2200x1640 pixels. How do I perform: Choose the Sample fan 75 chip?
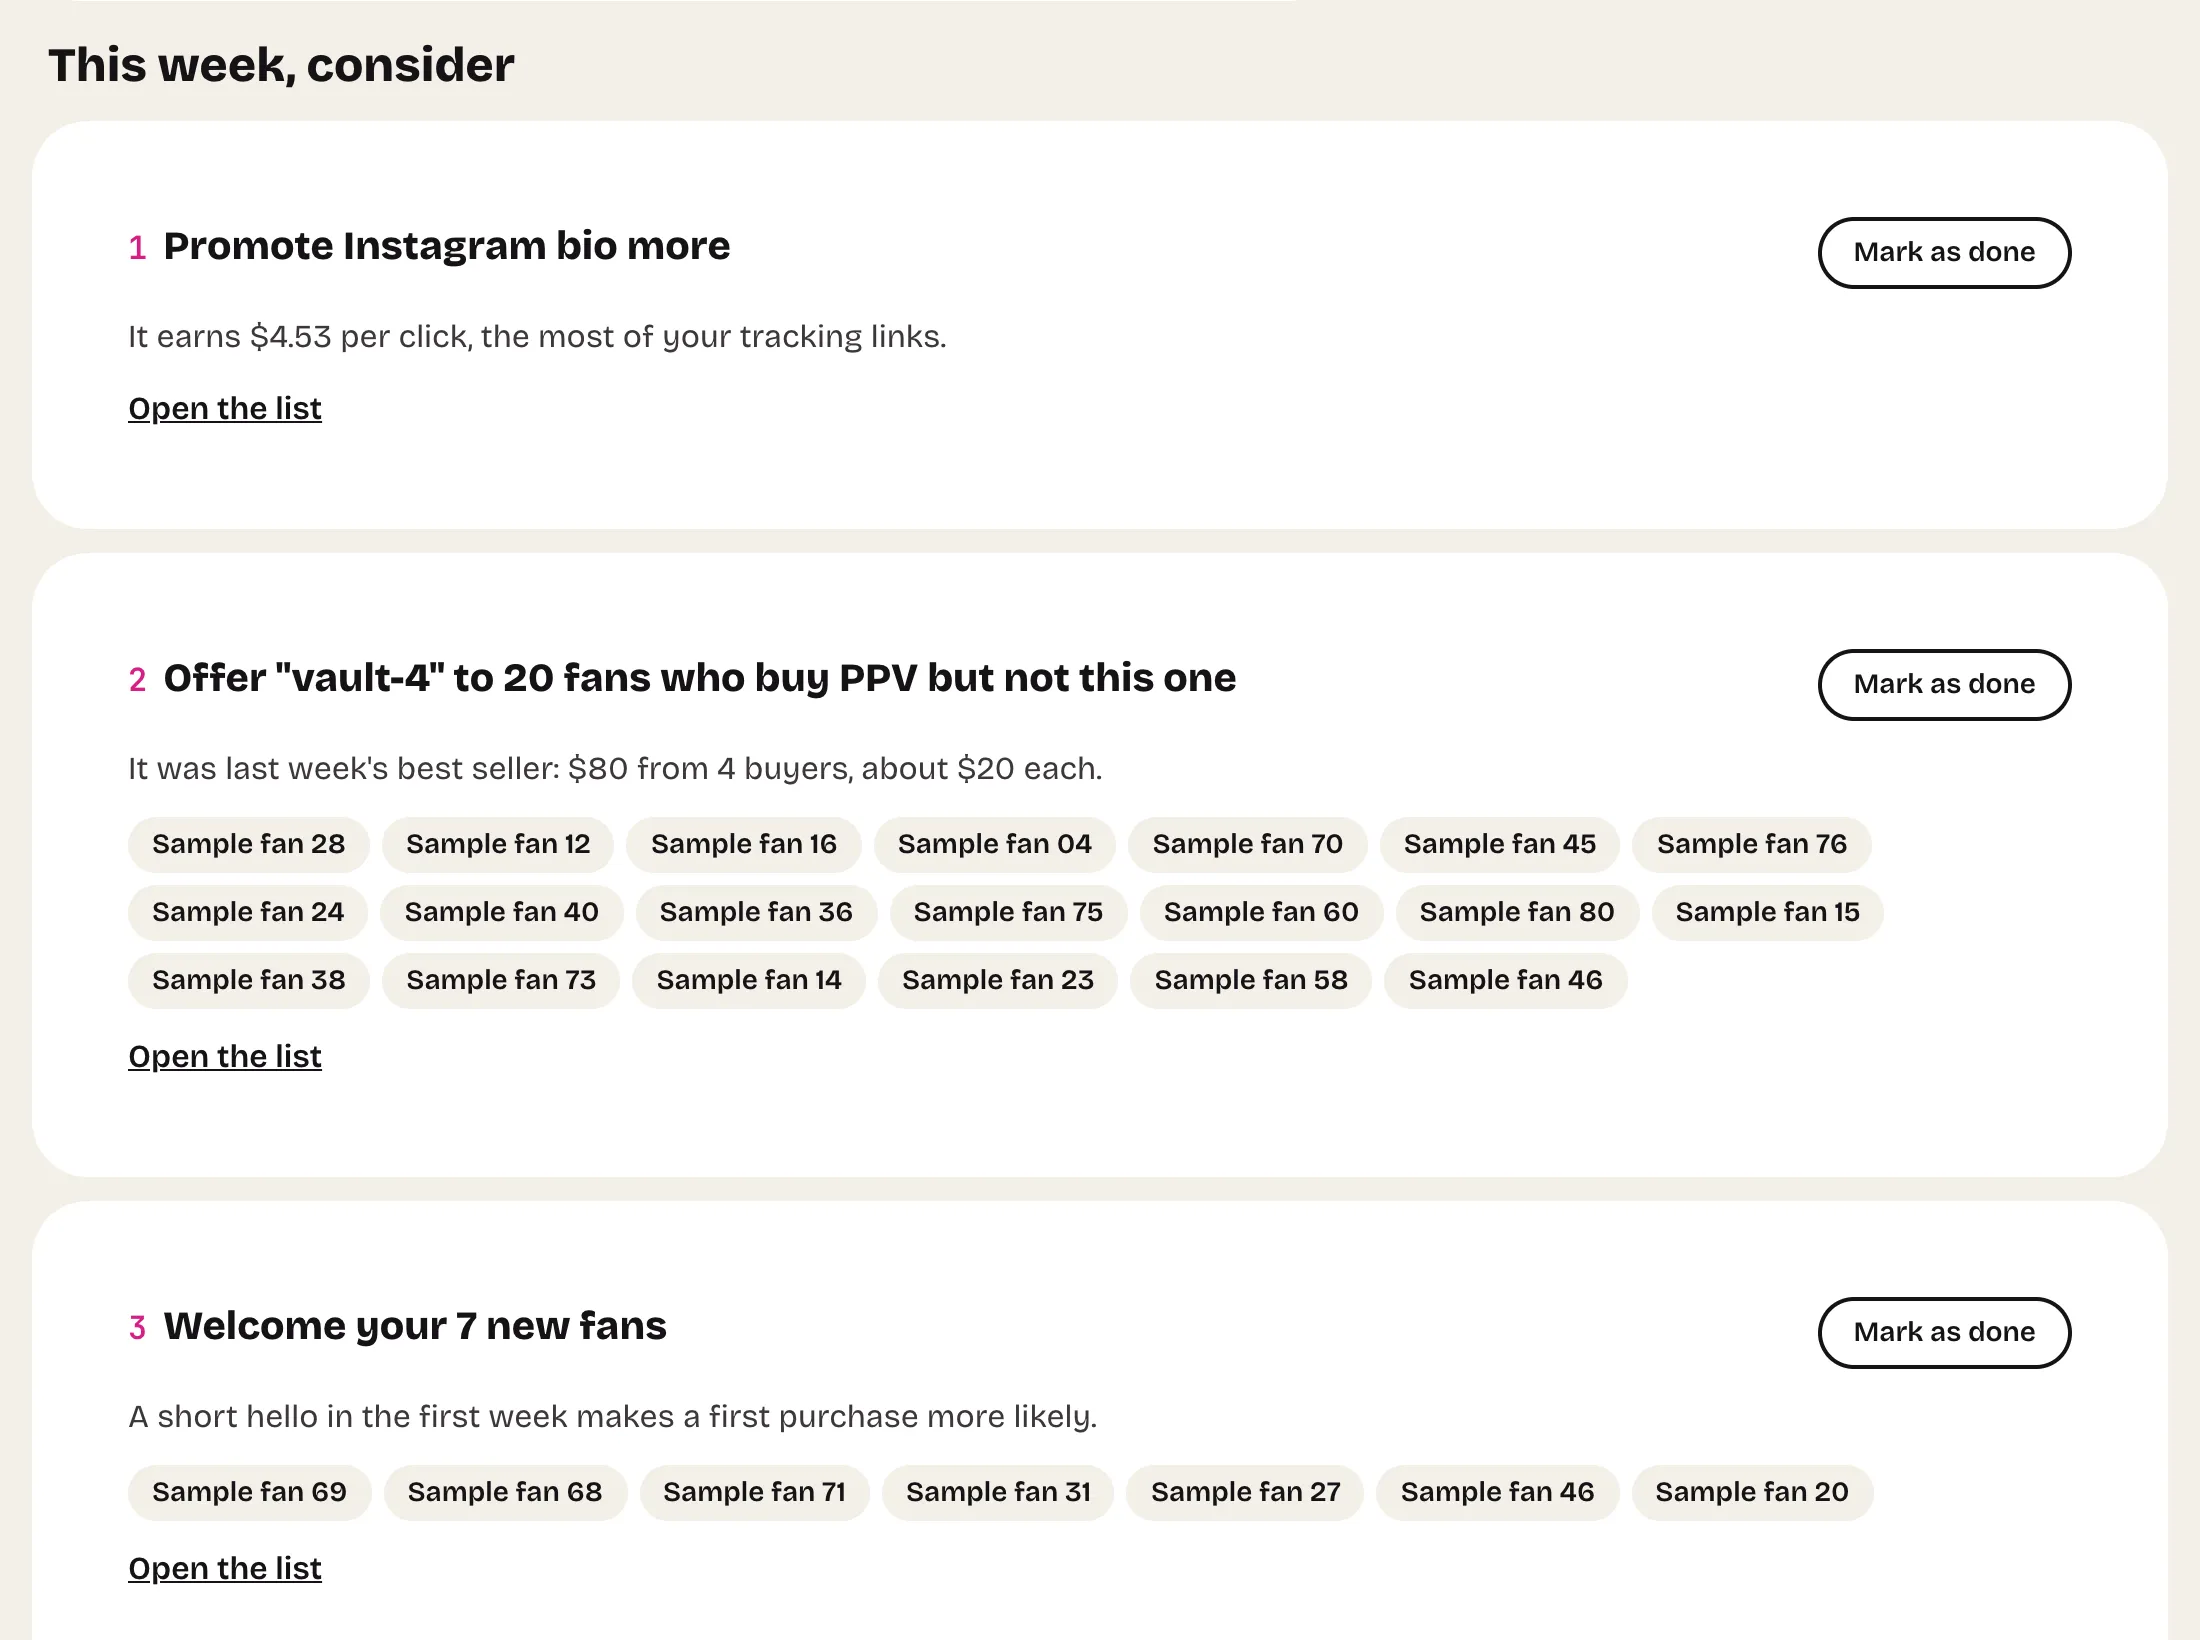[x=1008, y=912]
